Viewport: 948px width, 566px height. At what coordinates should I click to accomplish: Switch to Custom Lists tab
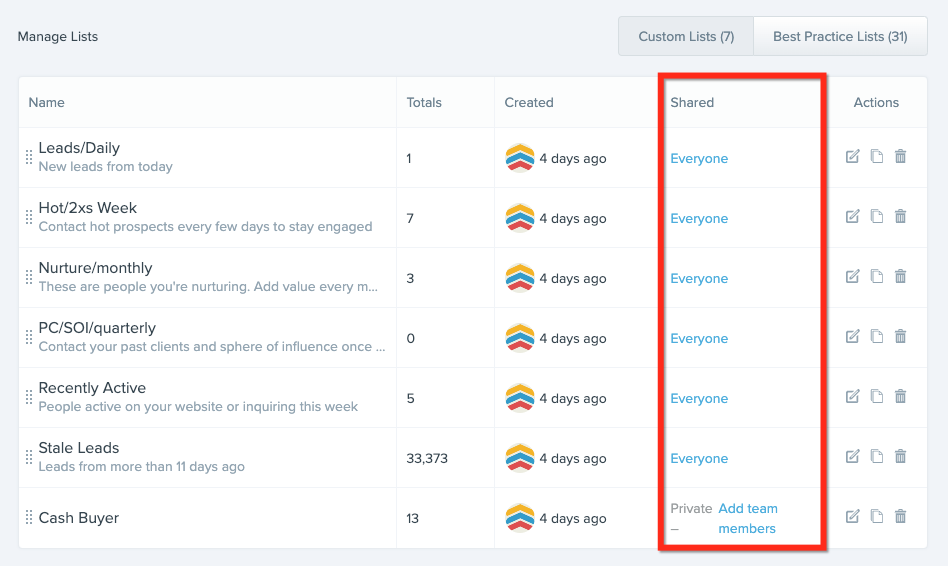(686, 36)
